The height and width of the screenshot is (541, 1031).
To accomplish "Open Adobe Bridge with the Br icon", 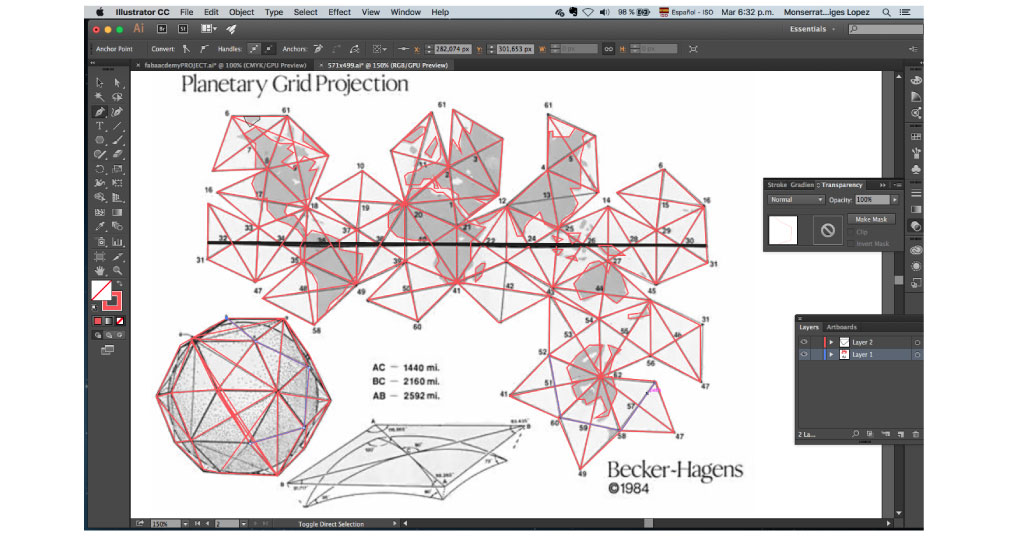I will [162, 29].
